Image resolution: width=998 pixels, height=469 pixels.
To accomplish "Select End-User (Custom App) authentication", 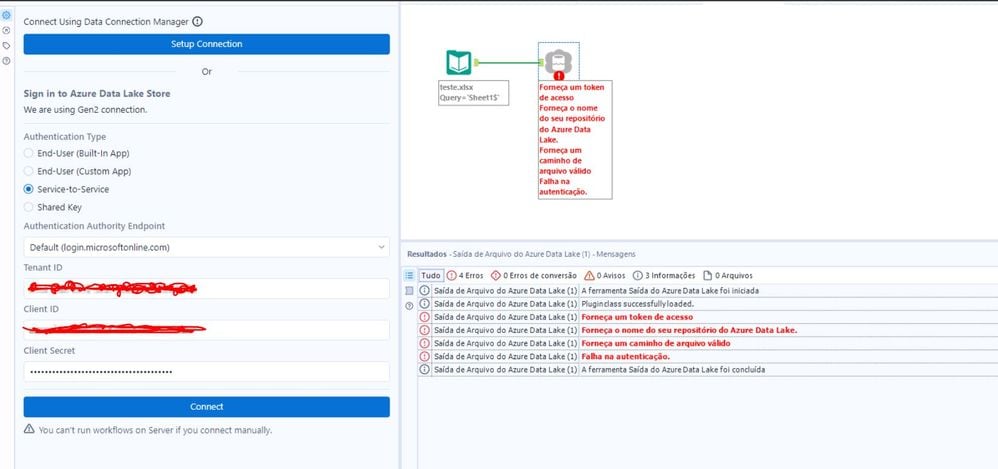I will [28, 171].
